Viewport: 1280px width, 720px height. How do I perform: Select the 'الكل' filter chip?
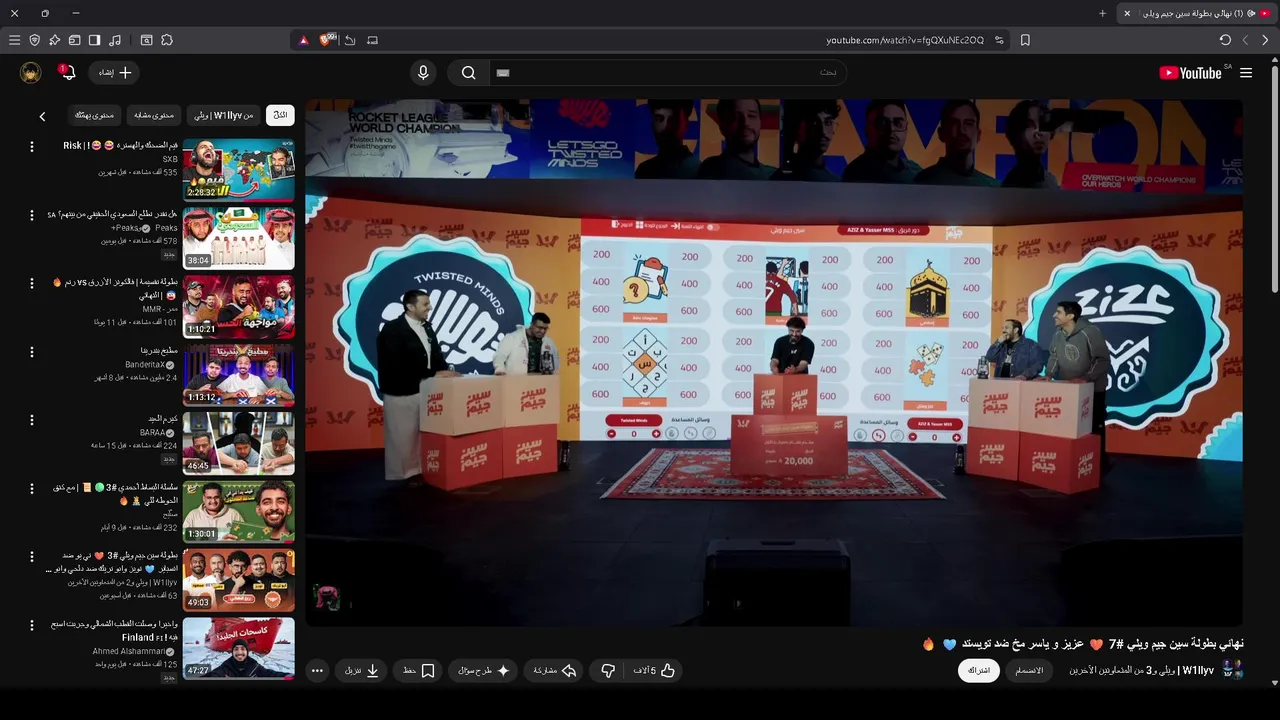[280, 115]
